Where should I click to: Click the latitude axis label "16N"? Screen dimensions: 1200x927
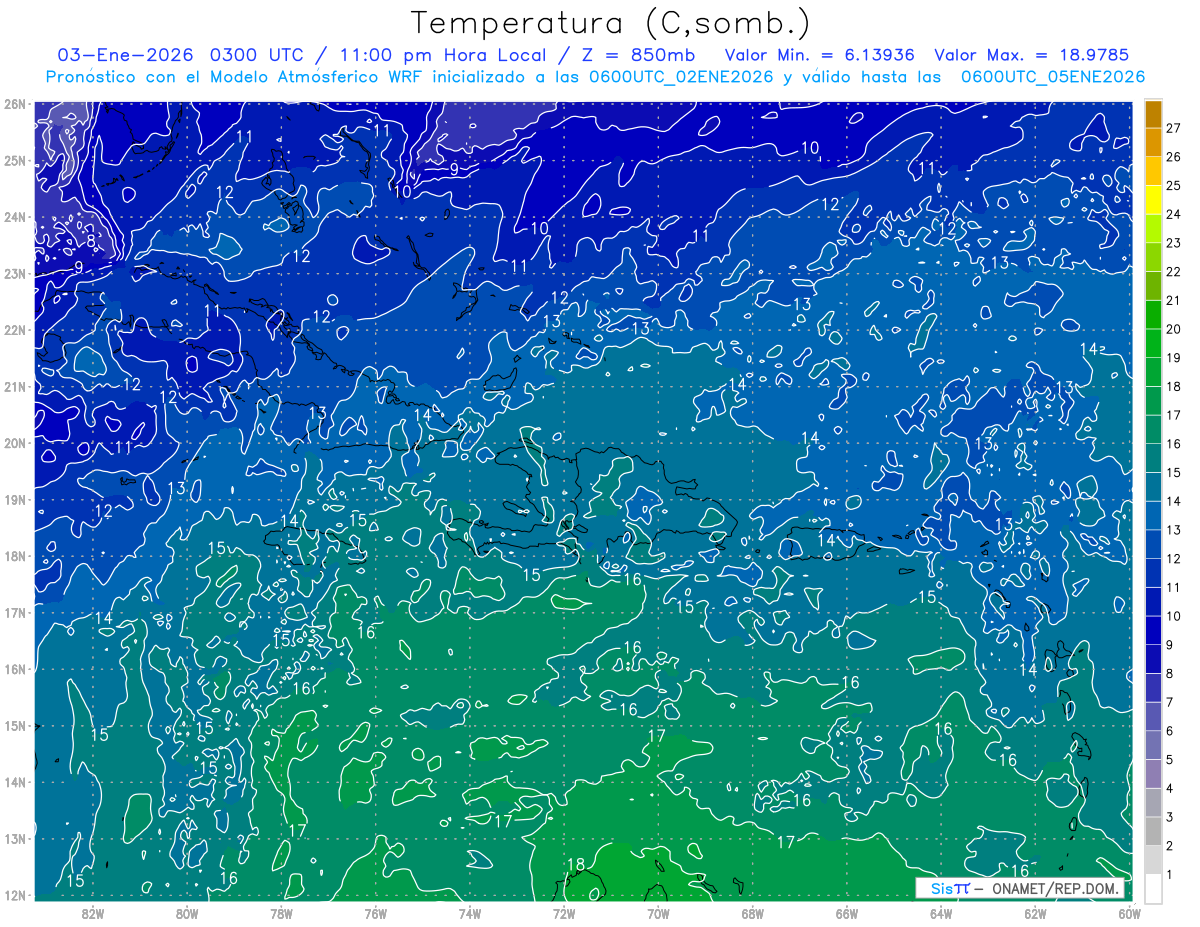click(15, 669)
